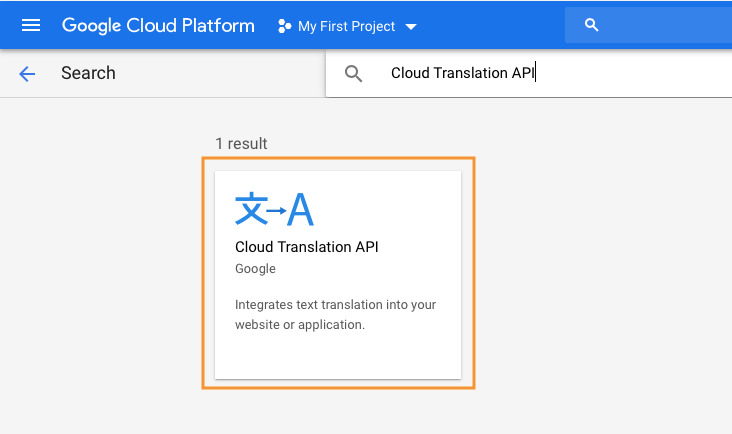Click the 1 result count label

[x=241, y=144]
